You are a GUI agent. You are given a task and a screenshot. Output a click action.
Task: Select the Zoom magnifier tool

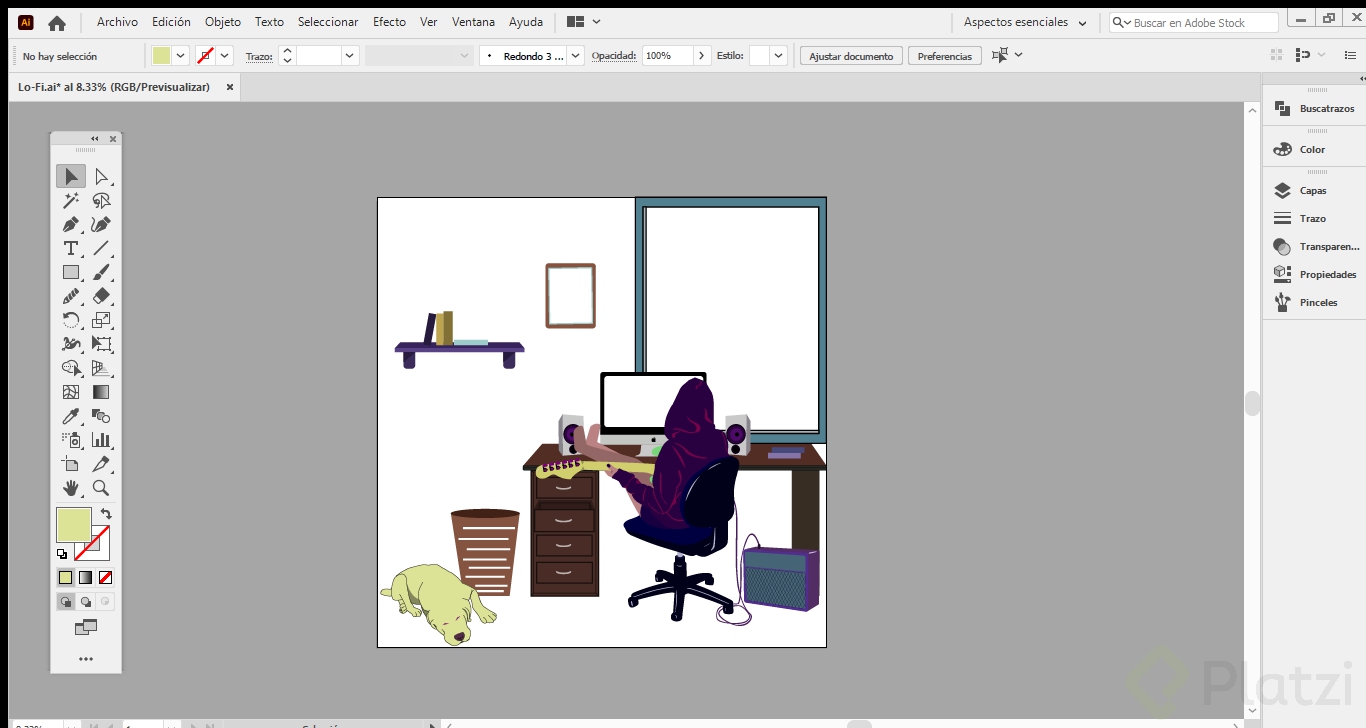(x=101, y=489)
